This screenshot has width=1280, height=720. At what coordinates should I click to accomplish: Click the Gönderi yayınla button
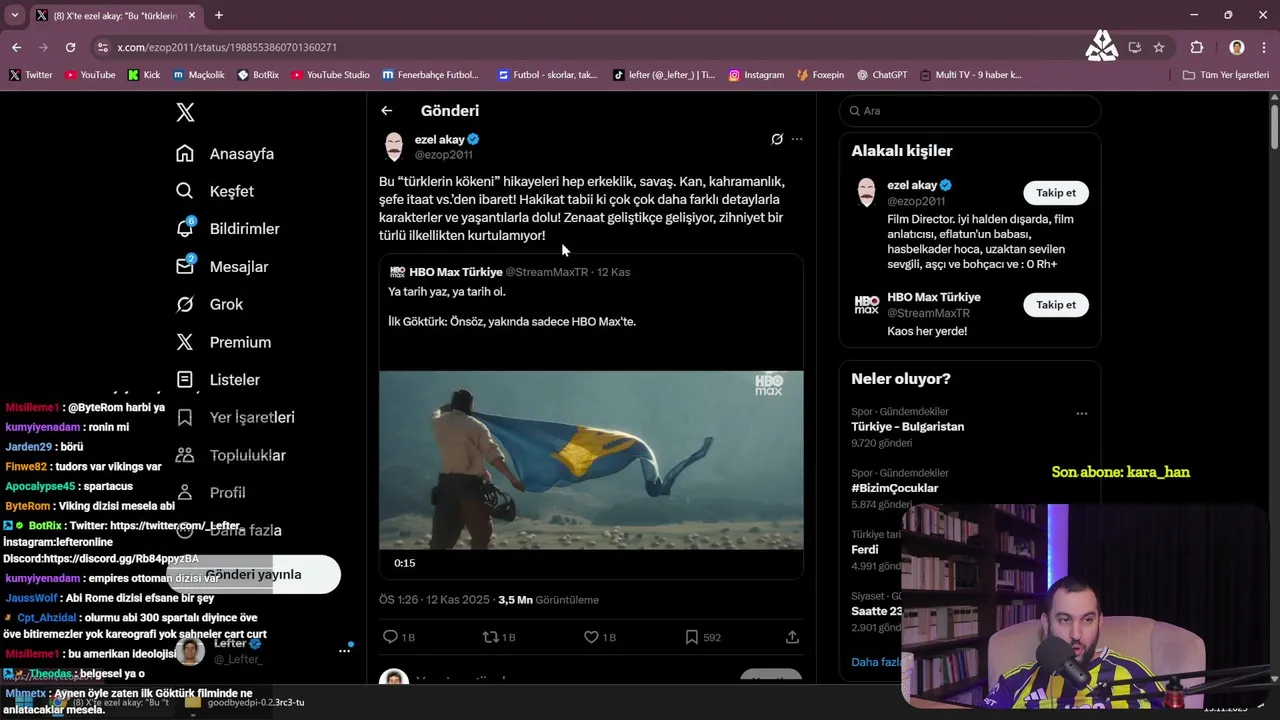coord(253,575)
